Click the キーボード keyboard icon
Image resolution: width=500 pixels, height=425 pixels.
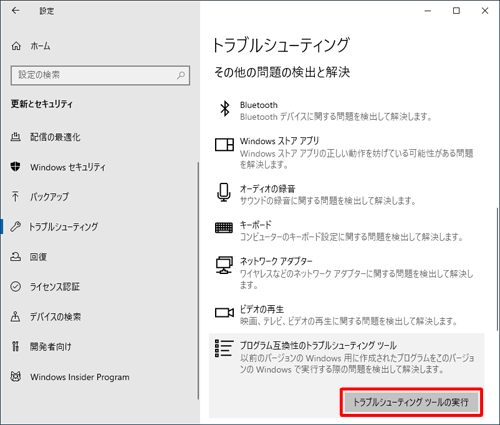click(x=224, y=228)
